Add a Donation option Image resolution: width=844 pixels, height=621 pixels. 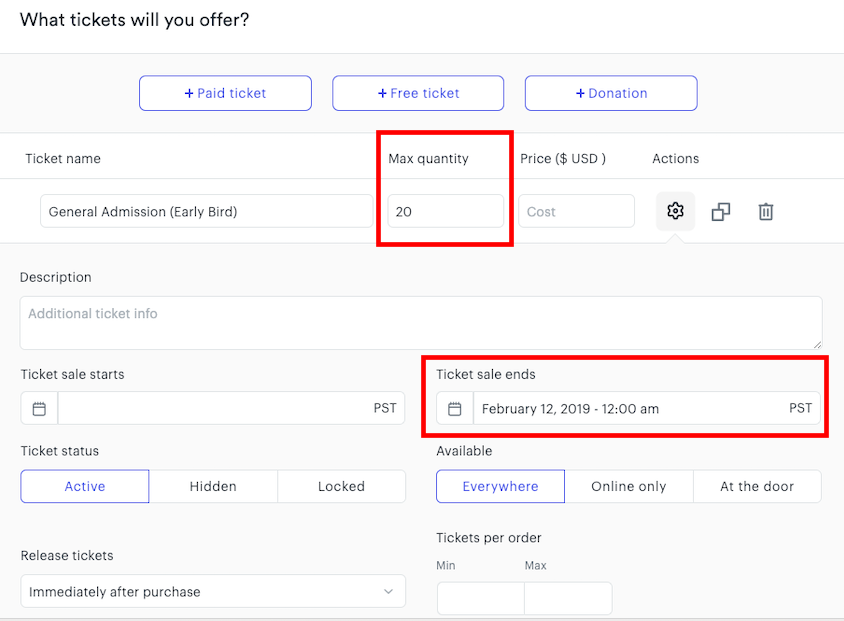click(610, 92)
